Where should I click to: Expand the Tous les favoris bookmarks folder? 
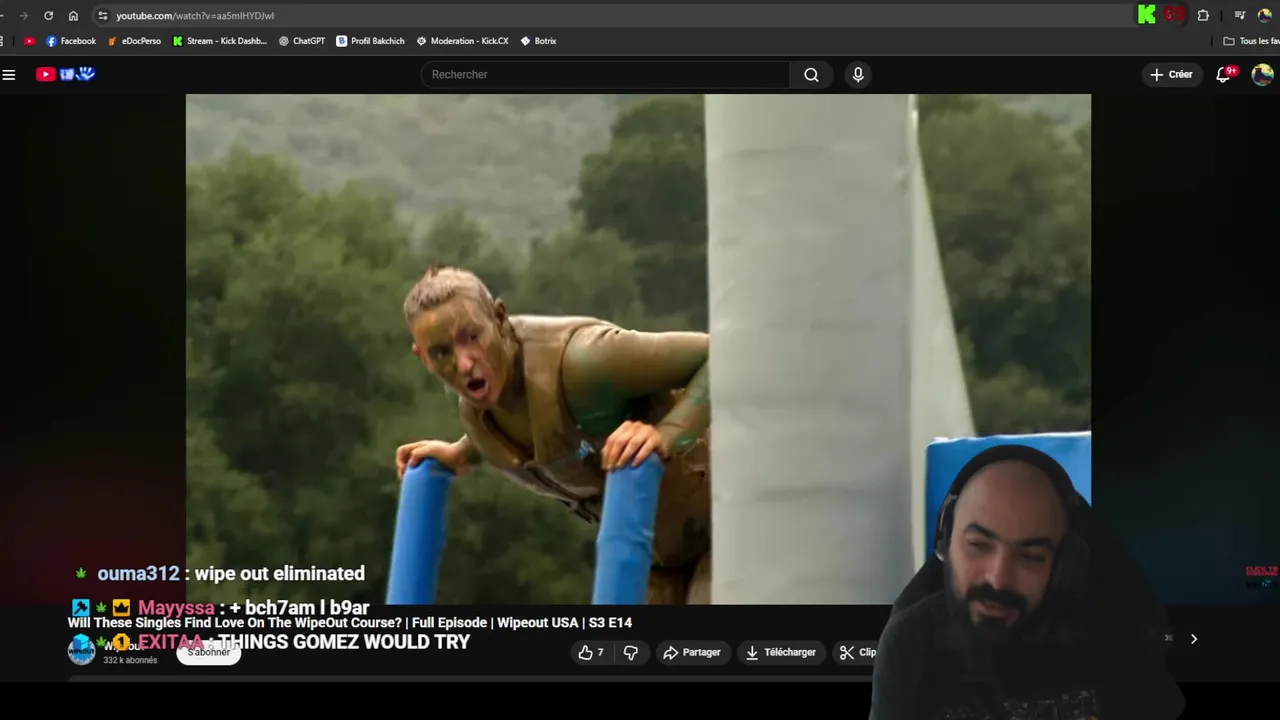click(x=1251, y=41)
